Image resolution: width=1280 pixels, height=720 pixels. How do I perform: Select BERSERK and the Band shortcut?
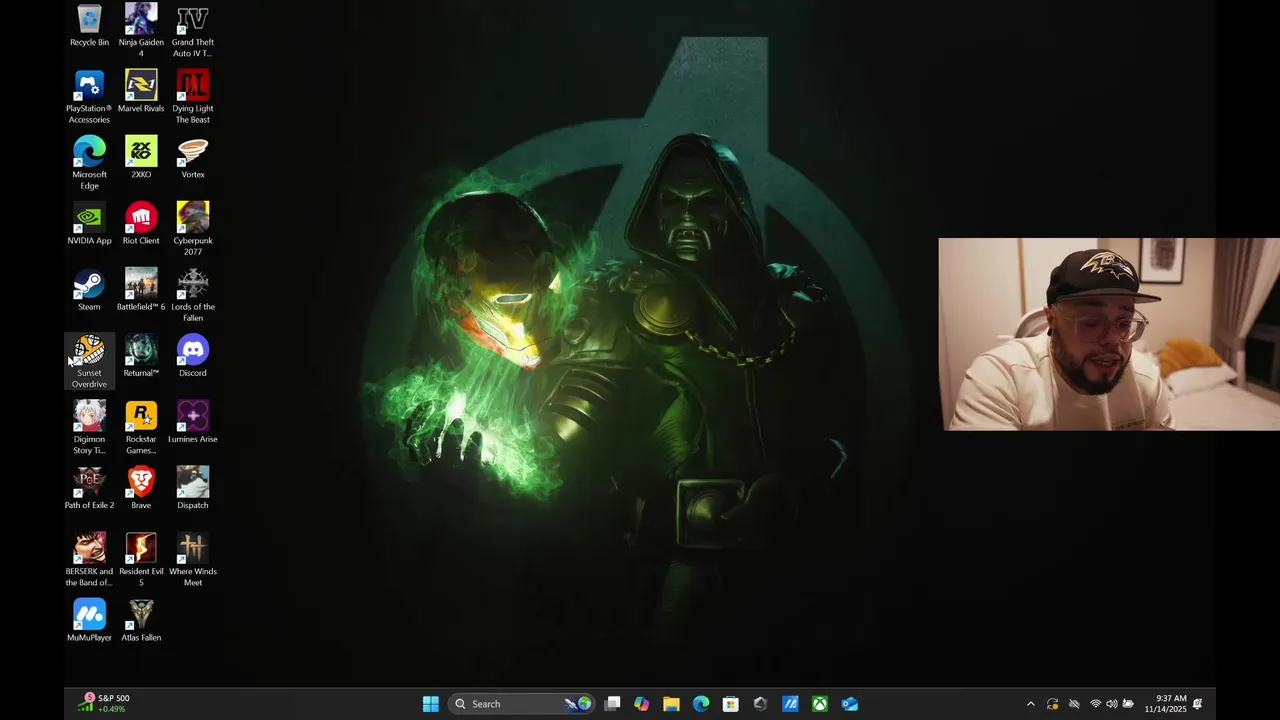(89, 560)
